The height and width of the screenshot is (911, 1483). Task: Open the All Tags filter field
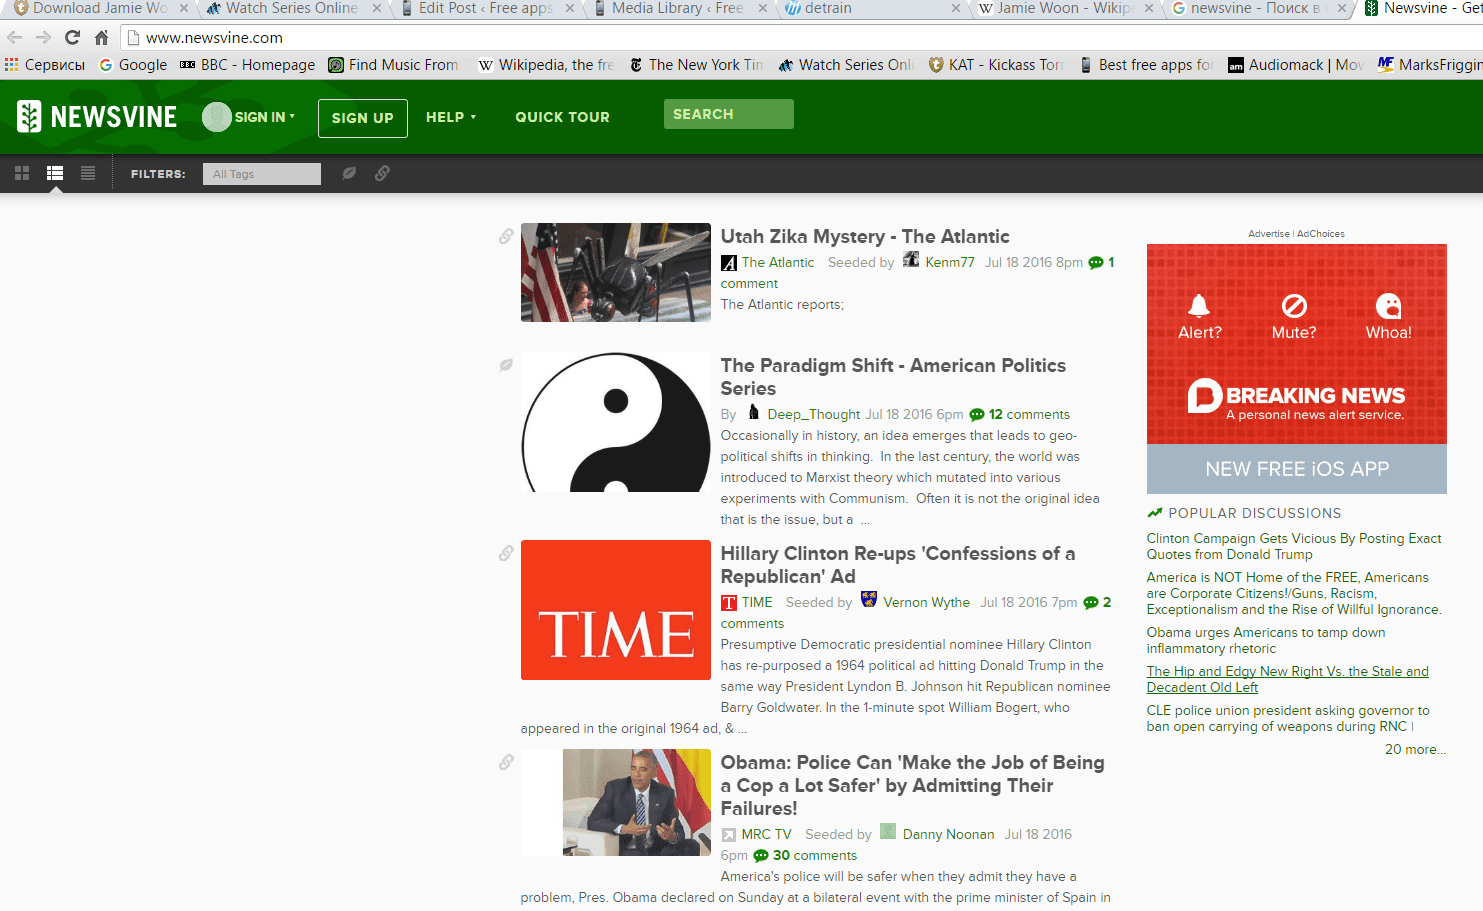click(261, 174)
